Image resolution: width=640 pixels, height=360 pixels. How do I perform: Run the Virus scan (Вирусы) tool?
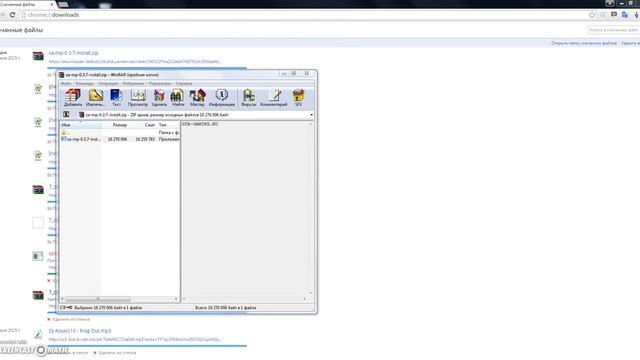[249, 98]
